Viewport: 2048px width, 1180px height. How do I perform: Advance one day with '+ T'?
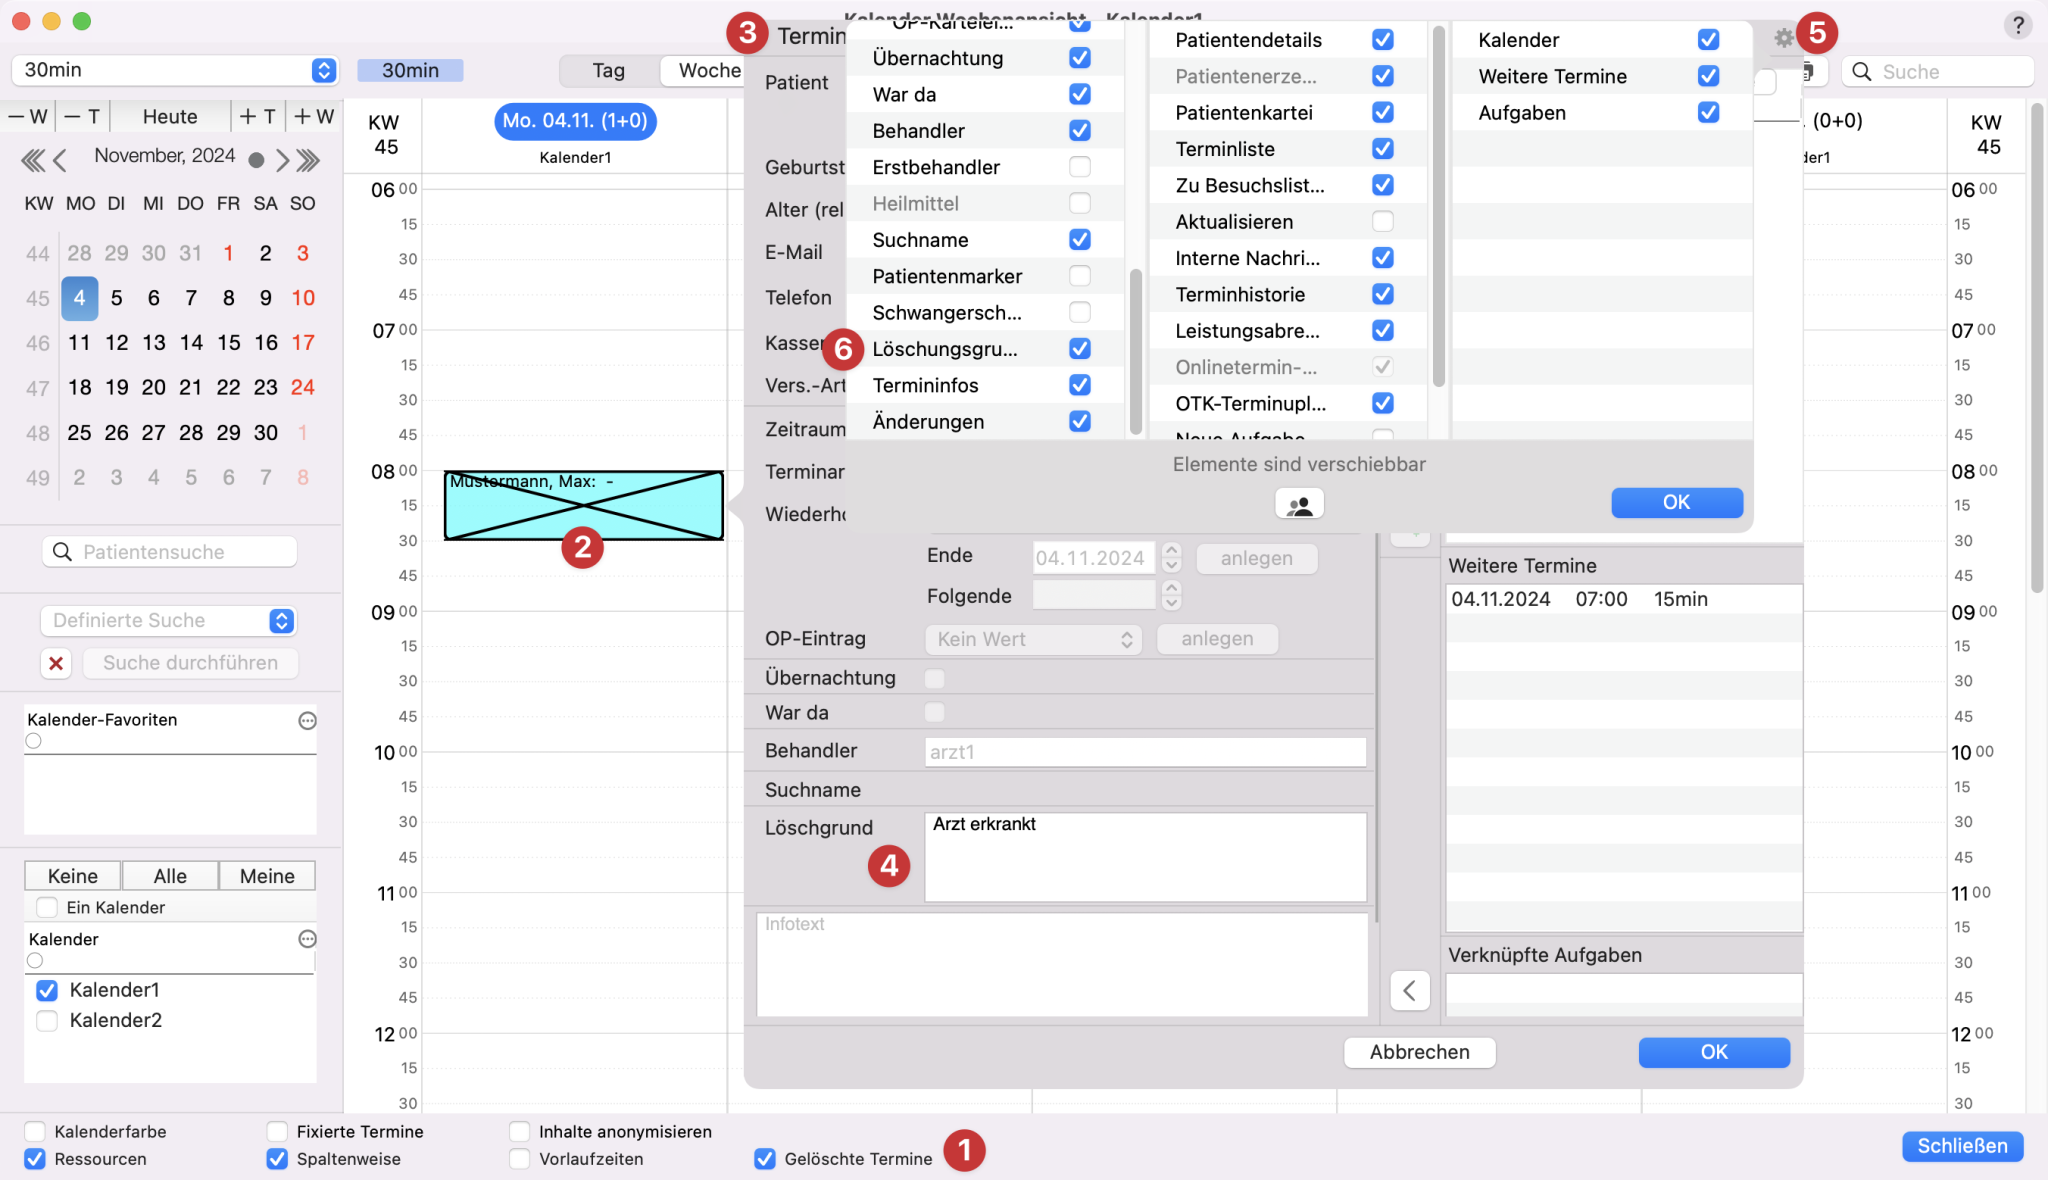point(258,116)
